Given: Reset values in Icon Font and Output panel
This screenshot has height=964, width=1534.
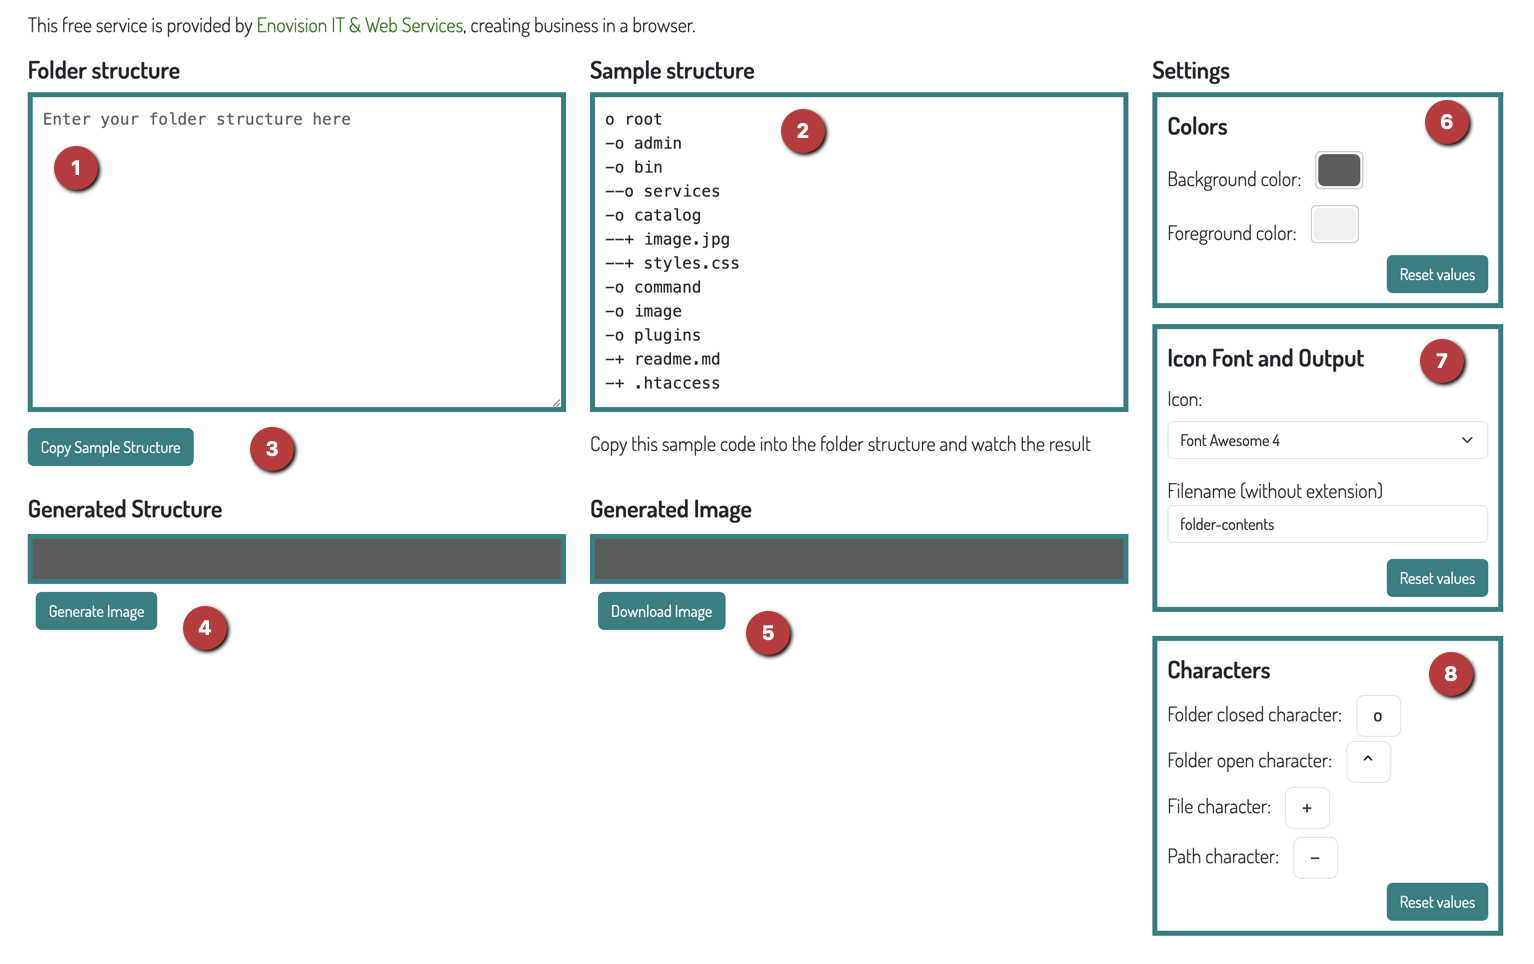Looking at the screenshot, I should pos(1437,578).
